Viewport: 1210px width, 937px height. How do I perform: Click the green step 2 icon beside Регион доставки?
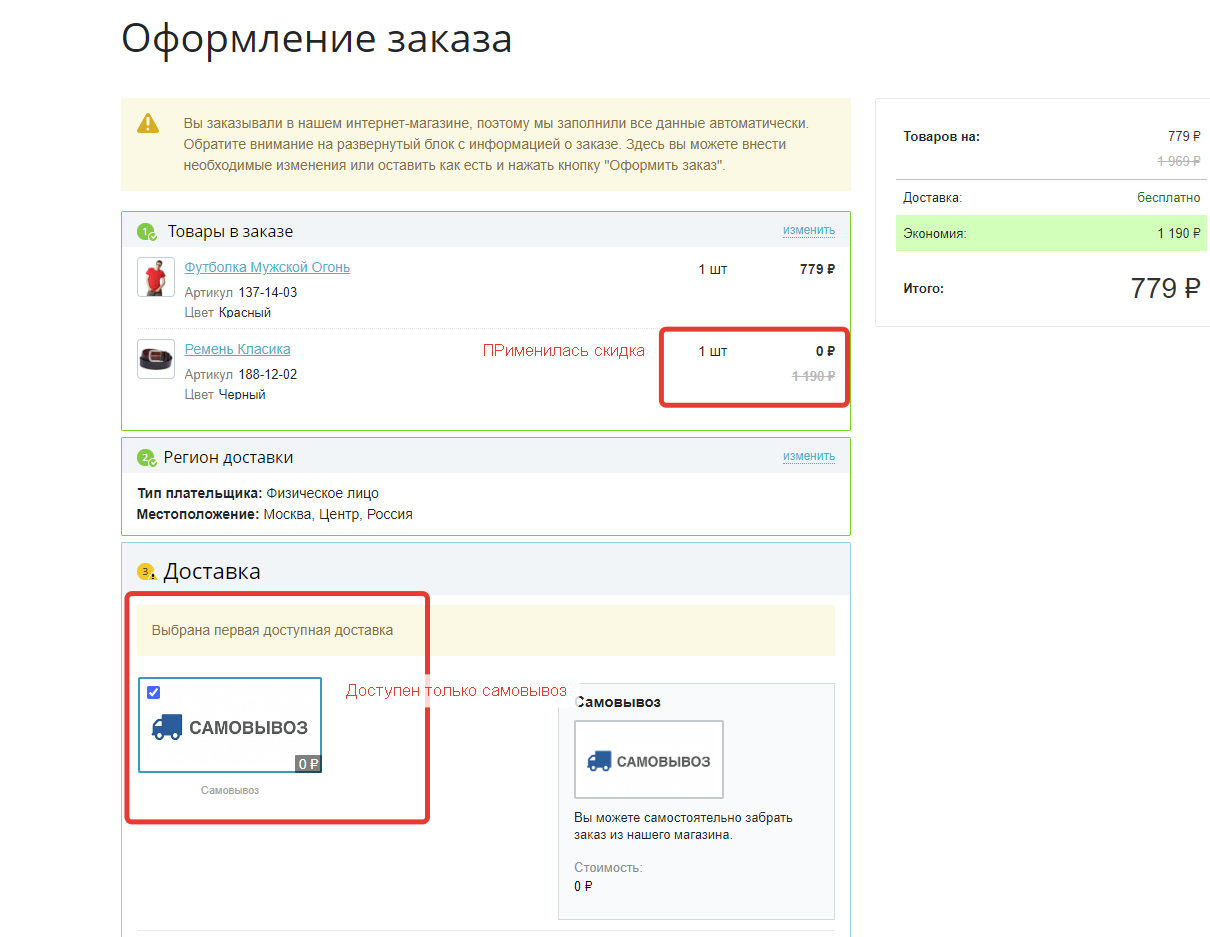(x=147, y=458)
